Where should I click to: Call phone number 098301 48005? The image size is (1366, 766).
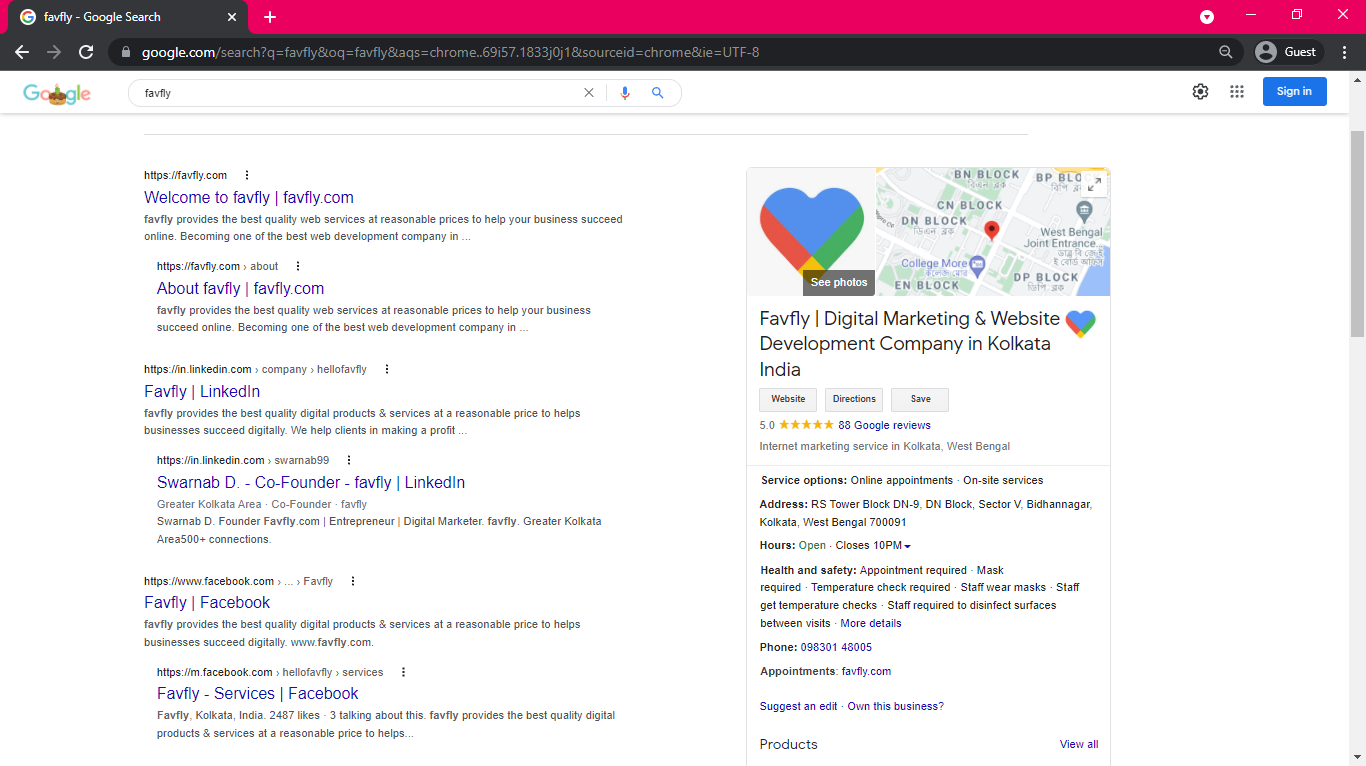[836, 648]
